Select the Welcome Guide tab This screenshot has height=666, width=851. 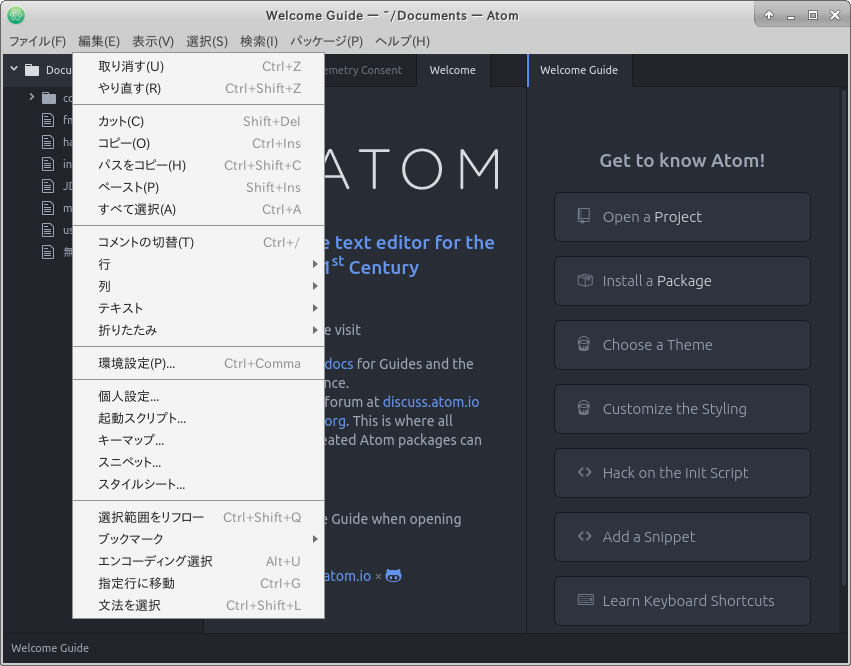pos(579,70)
